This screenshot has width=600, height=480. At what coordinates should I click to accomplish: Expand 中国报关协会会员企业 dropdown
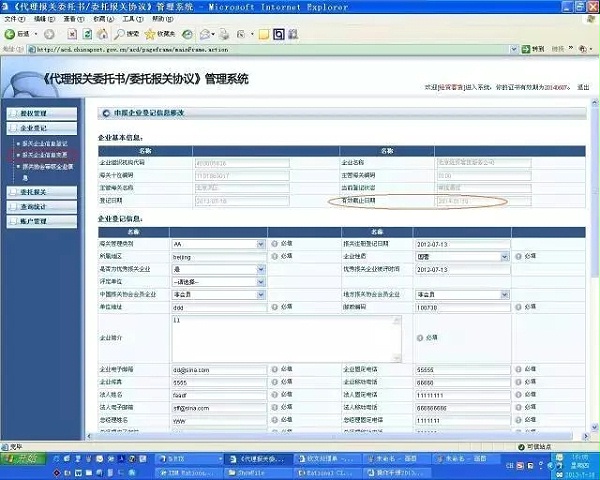point(260,295)
